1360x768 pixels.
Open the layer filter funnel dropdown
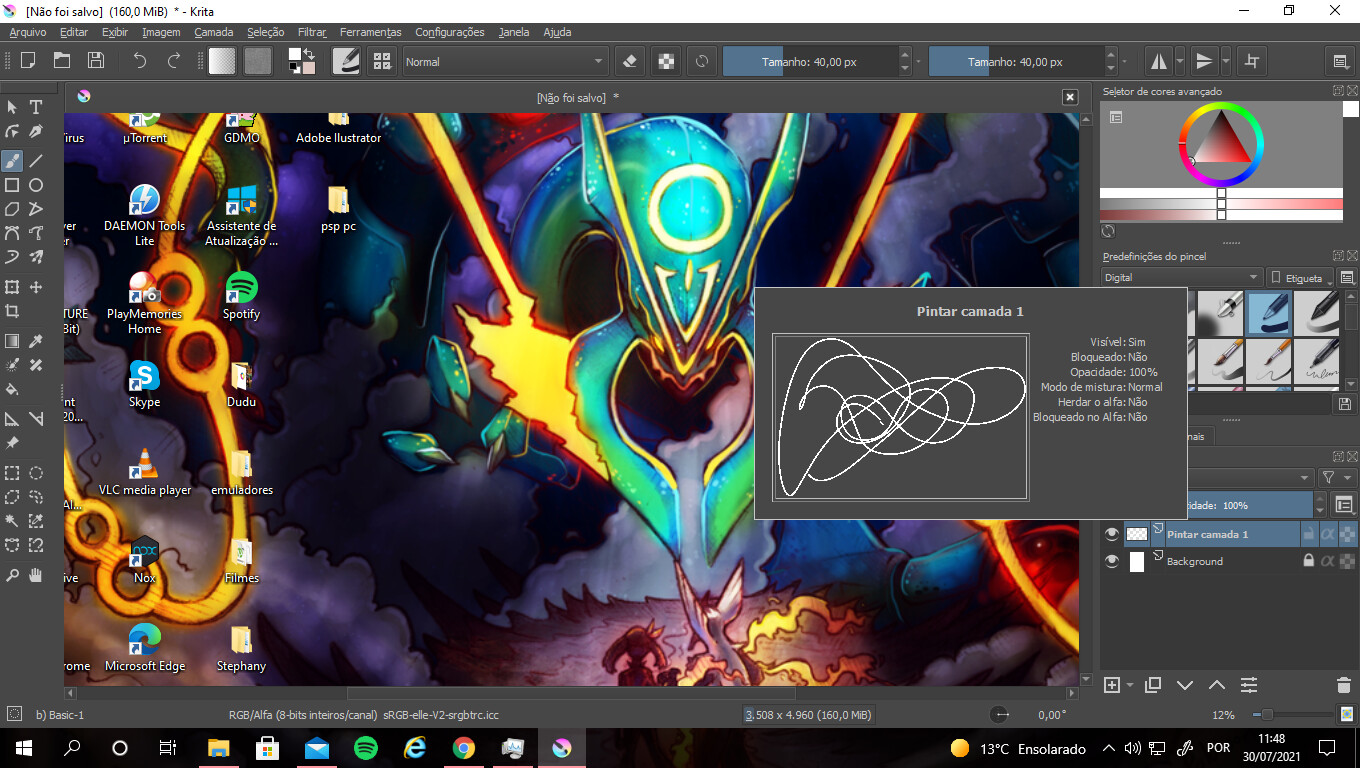click(x=1331, y=478)
